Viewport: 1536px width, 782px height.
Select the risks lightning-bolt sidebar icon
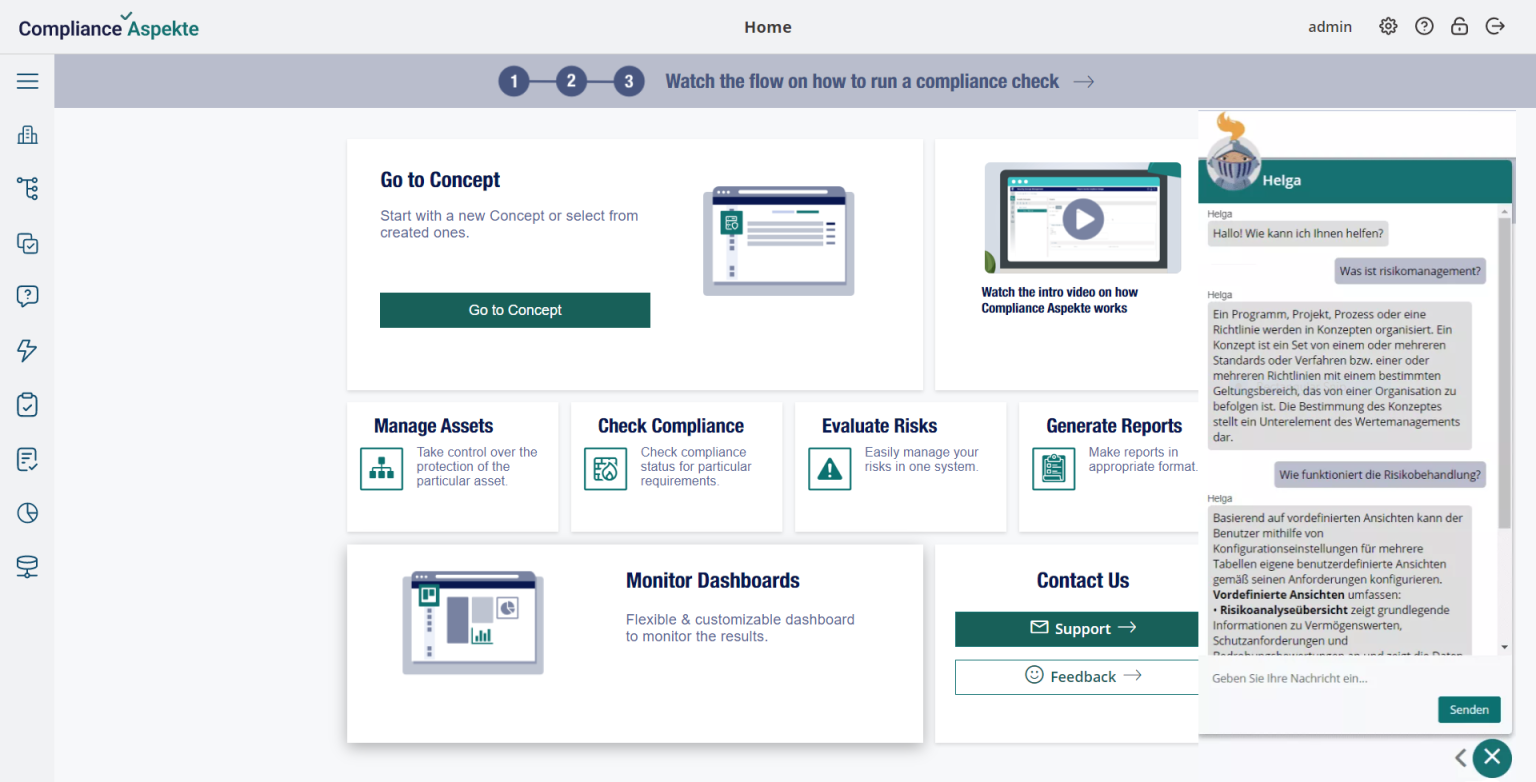tap(27, 350)
